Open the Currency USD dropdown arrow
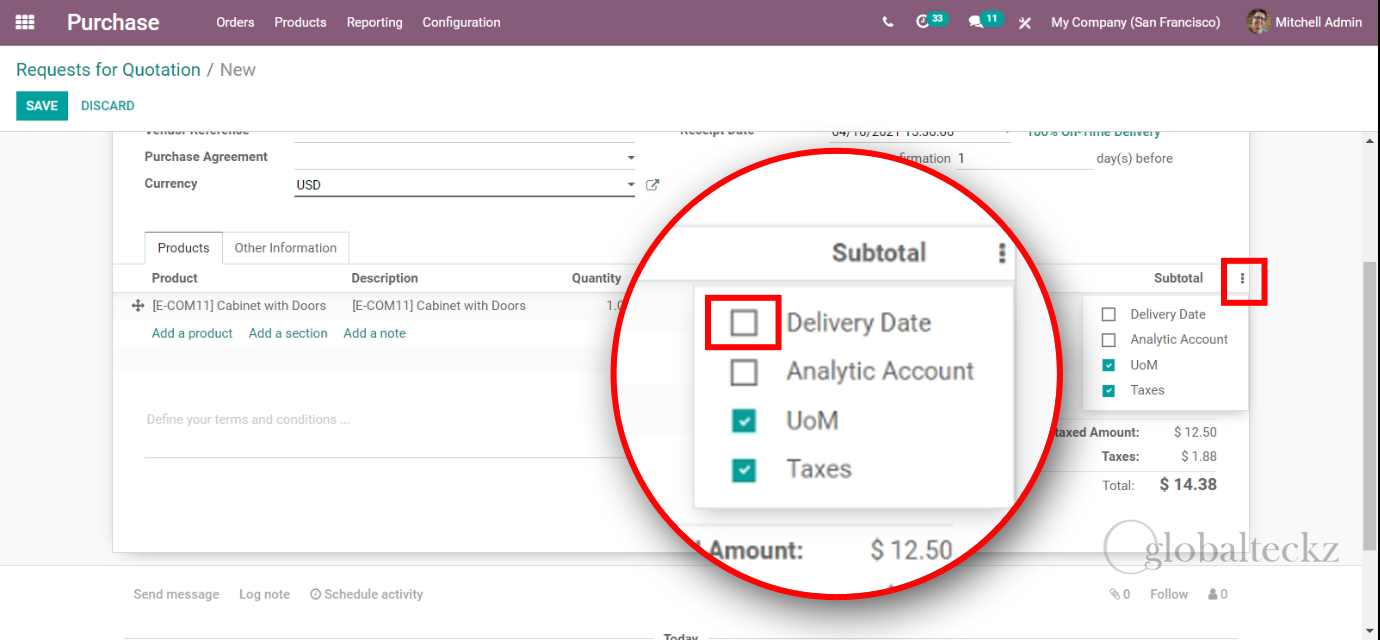1380x640 pixels. pyautogui.click(x=630, y=185)
